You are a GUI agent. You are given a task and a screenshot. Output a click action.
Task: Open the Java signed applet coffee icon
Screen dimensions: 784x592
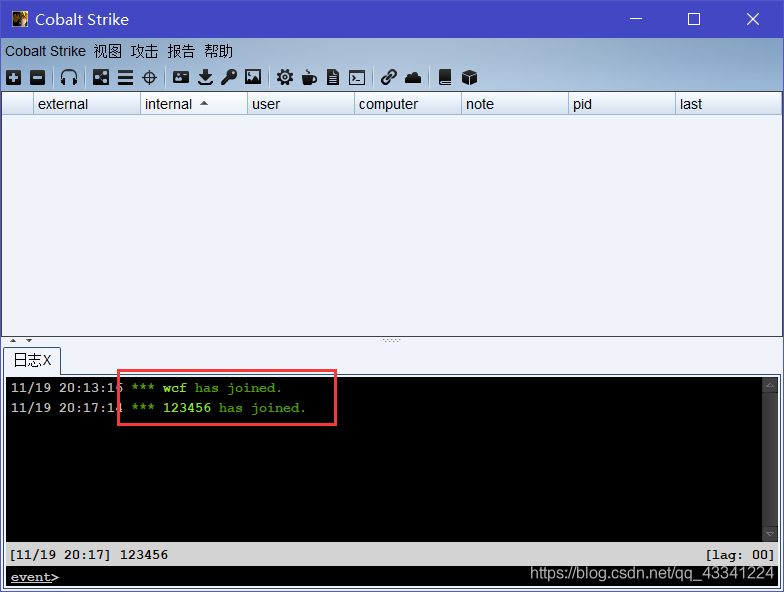pyautogui.click(x=309, y=78)
